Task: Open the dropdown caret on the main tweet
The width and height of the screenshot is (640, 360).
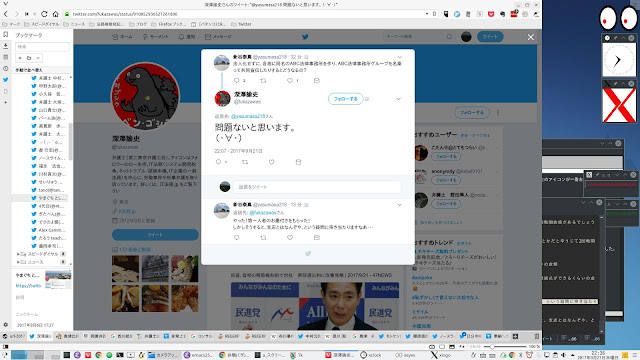Action: (399, 99)
